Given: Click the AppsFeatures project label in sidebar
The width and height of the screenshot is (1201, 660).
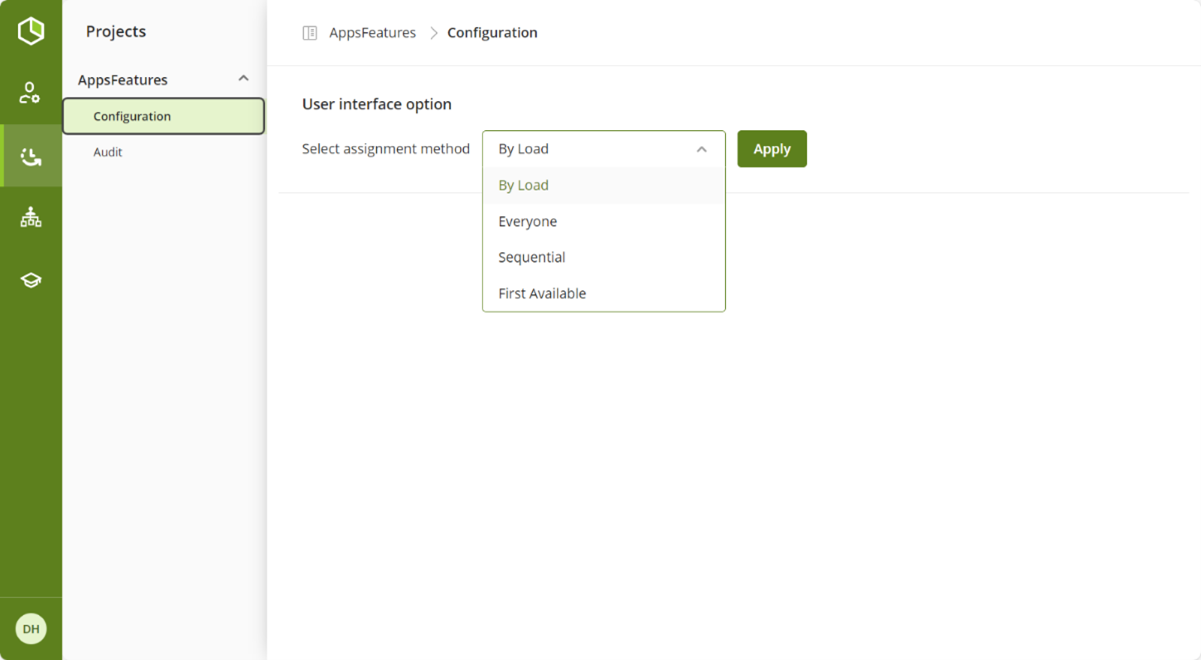Looking at the screenshot, I should point(123,80).
